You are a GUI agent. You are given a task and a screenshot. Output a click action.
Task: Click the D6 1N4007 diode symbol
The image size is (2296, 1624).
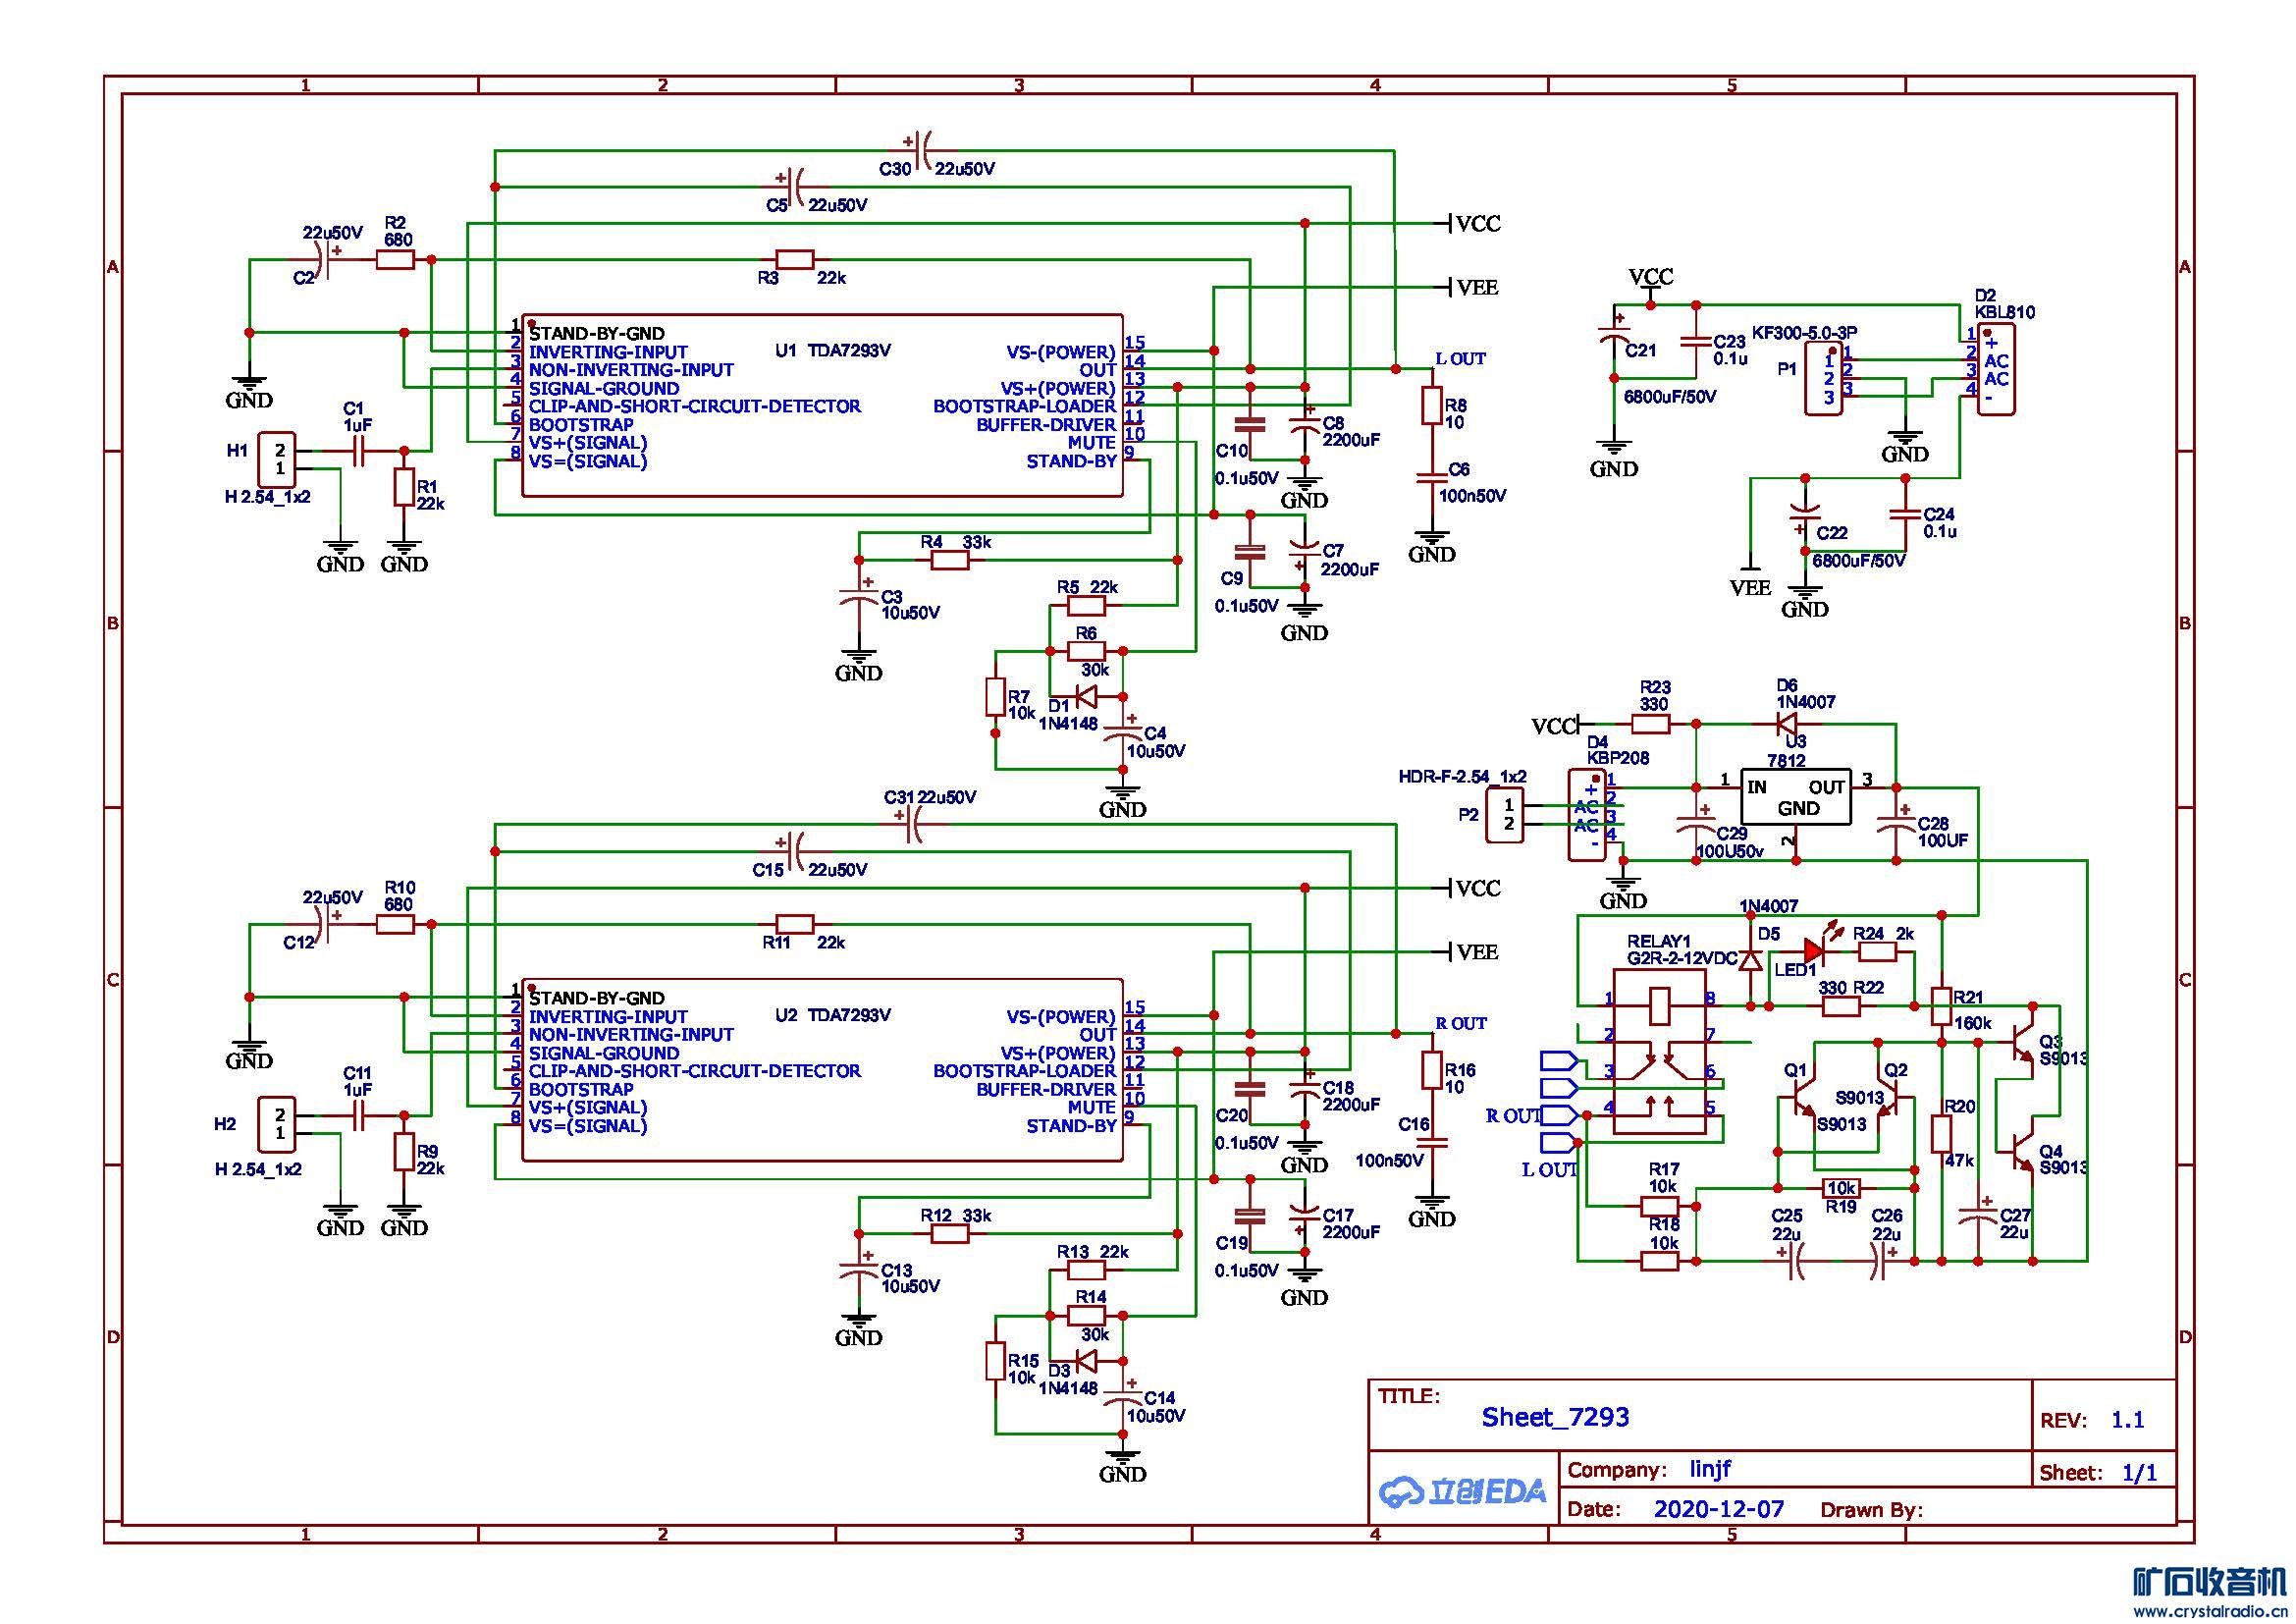point(1786,723)
